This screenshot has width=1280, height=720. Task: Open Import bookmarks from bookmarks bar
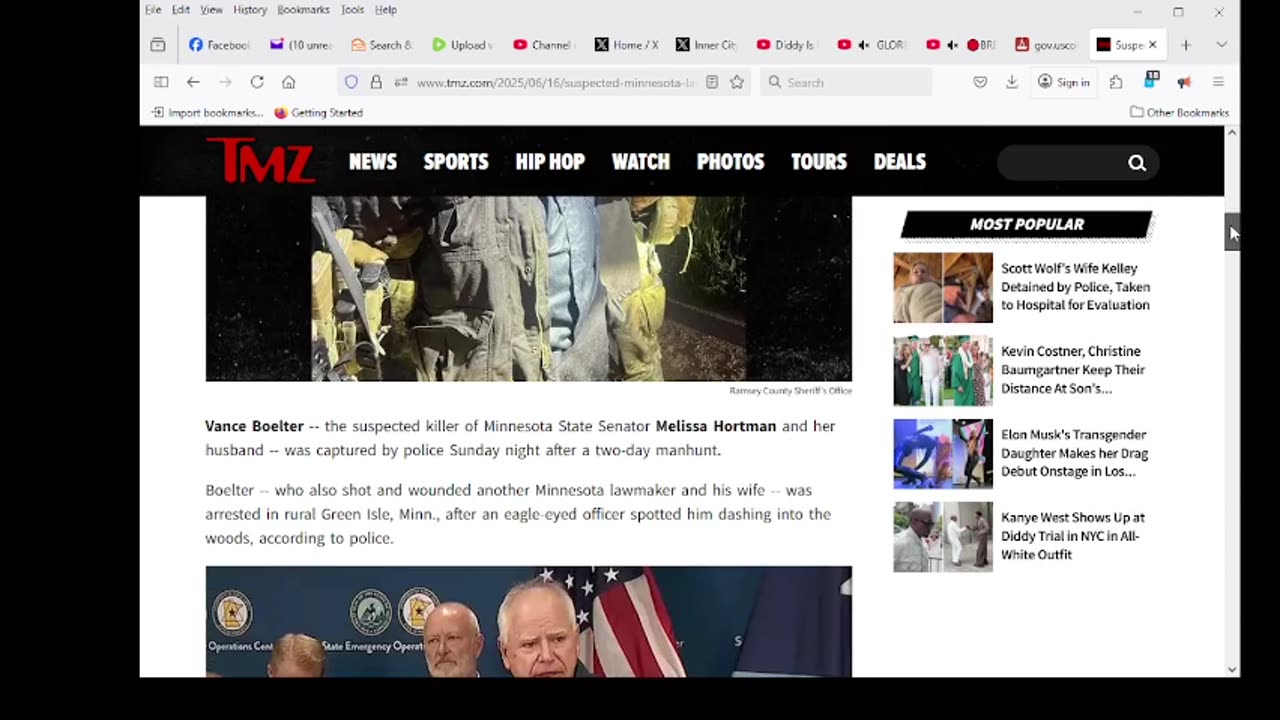(207, 113)
